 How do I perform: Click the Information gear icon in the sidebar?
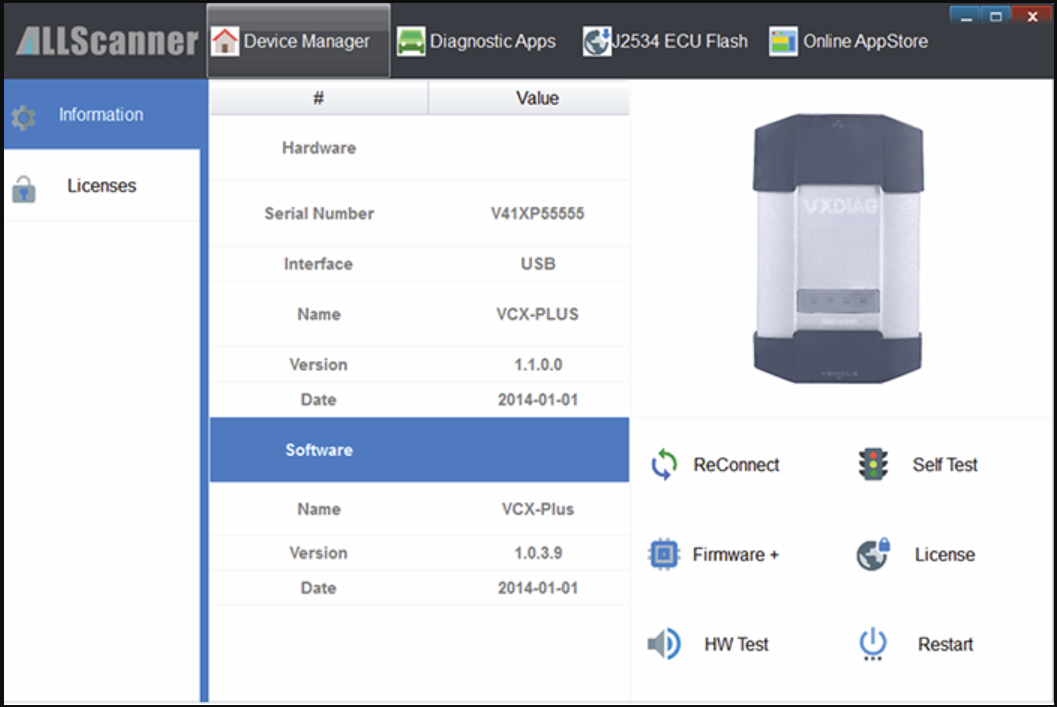[x=22, y=115]
